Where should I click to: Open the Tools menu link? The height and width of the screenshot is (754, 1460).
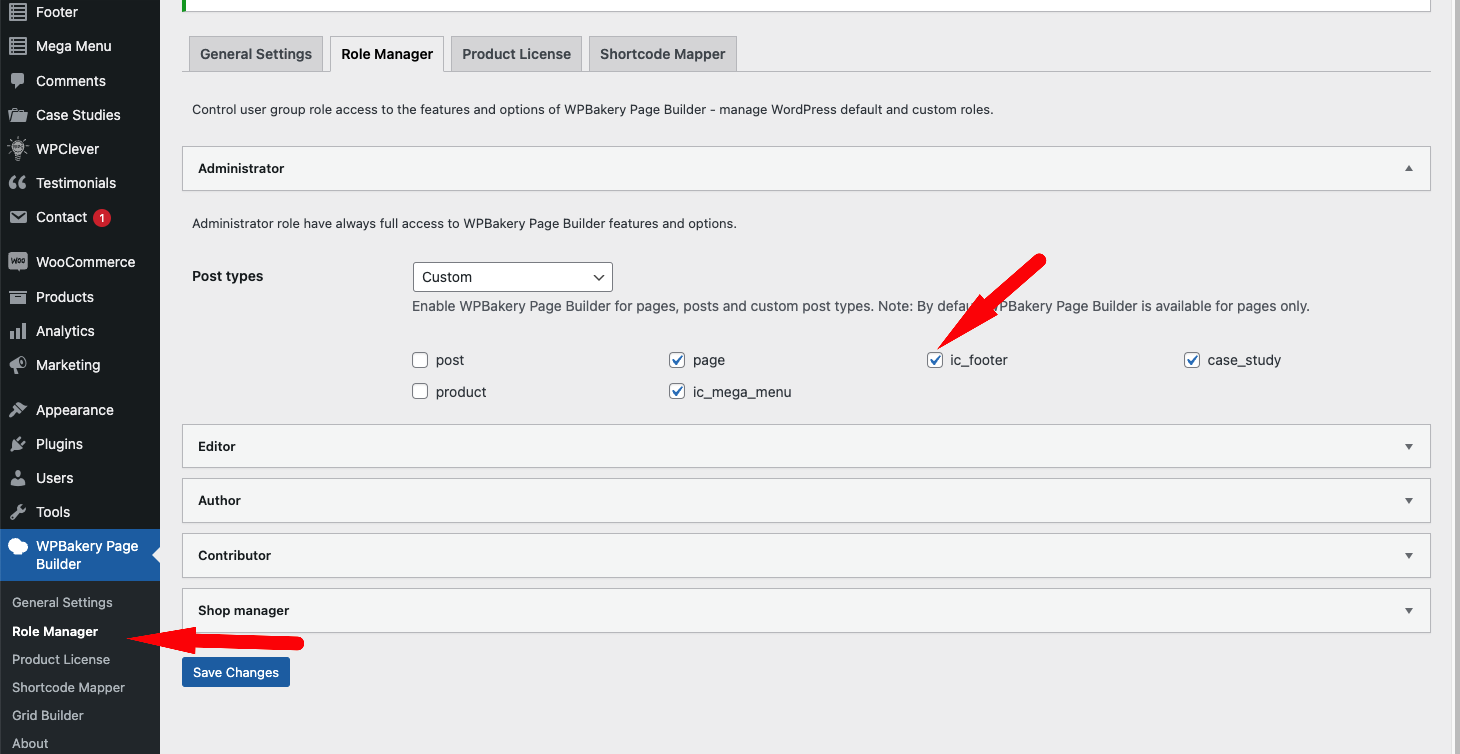(x=53, y=512)
